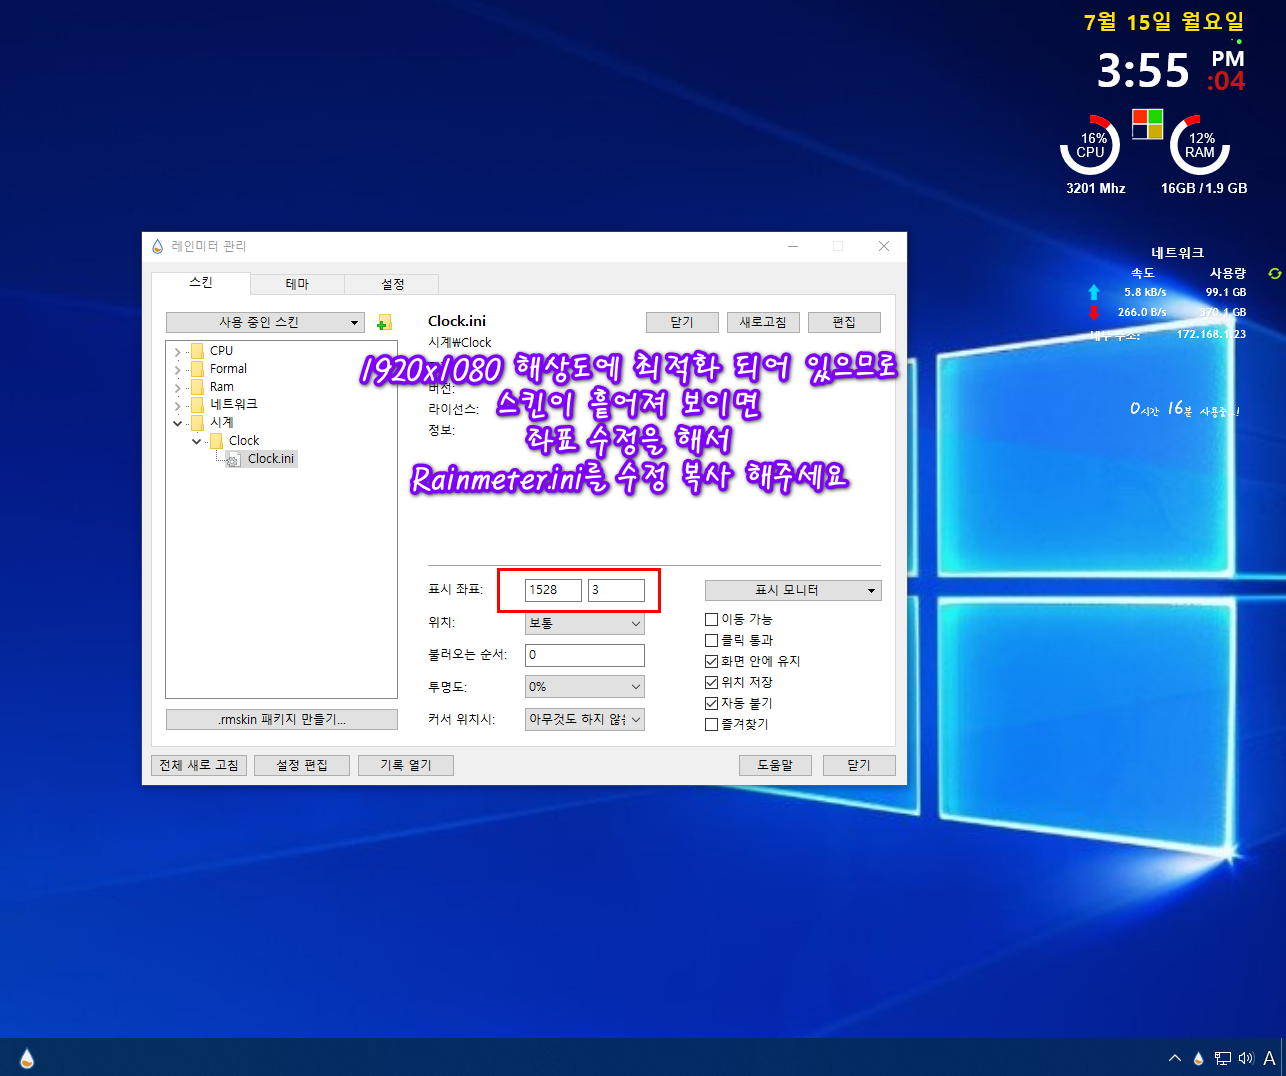Click the 닫기 skin unload button
This screenshot has height=1076, width=1286.
[682, 322]
